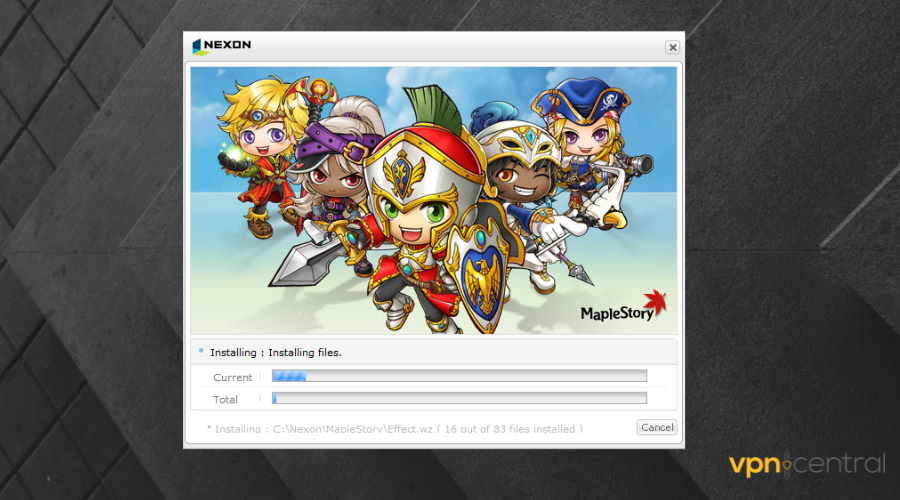This screenshot has height=500, width=900.
Task: Click the blue bullet beside Installing status
Action: pos(201,351)
